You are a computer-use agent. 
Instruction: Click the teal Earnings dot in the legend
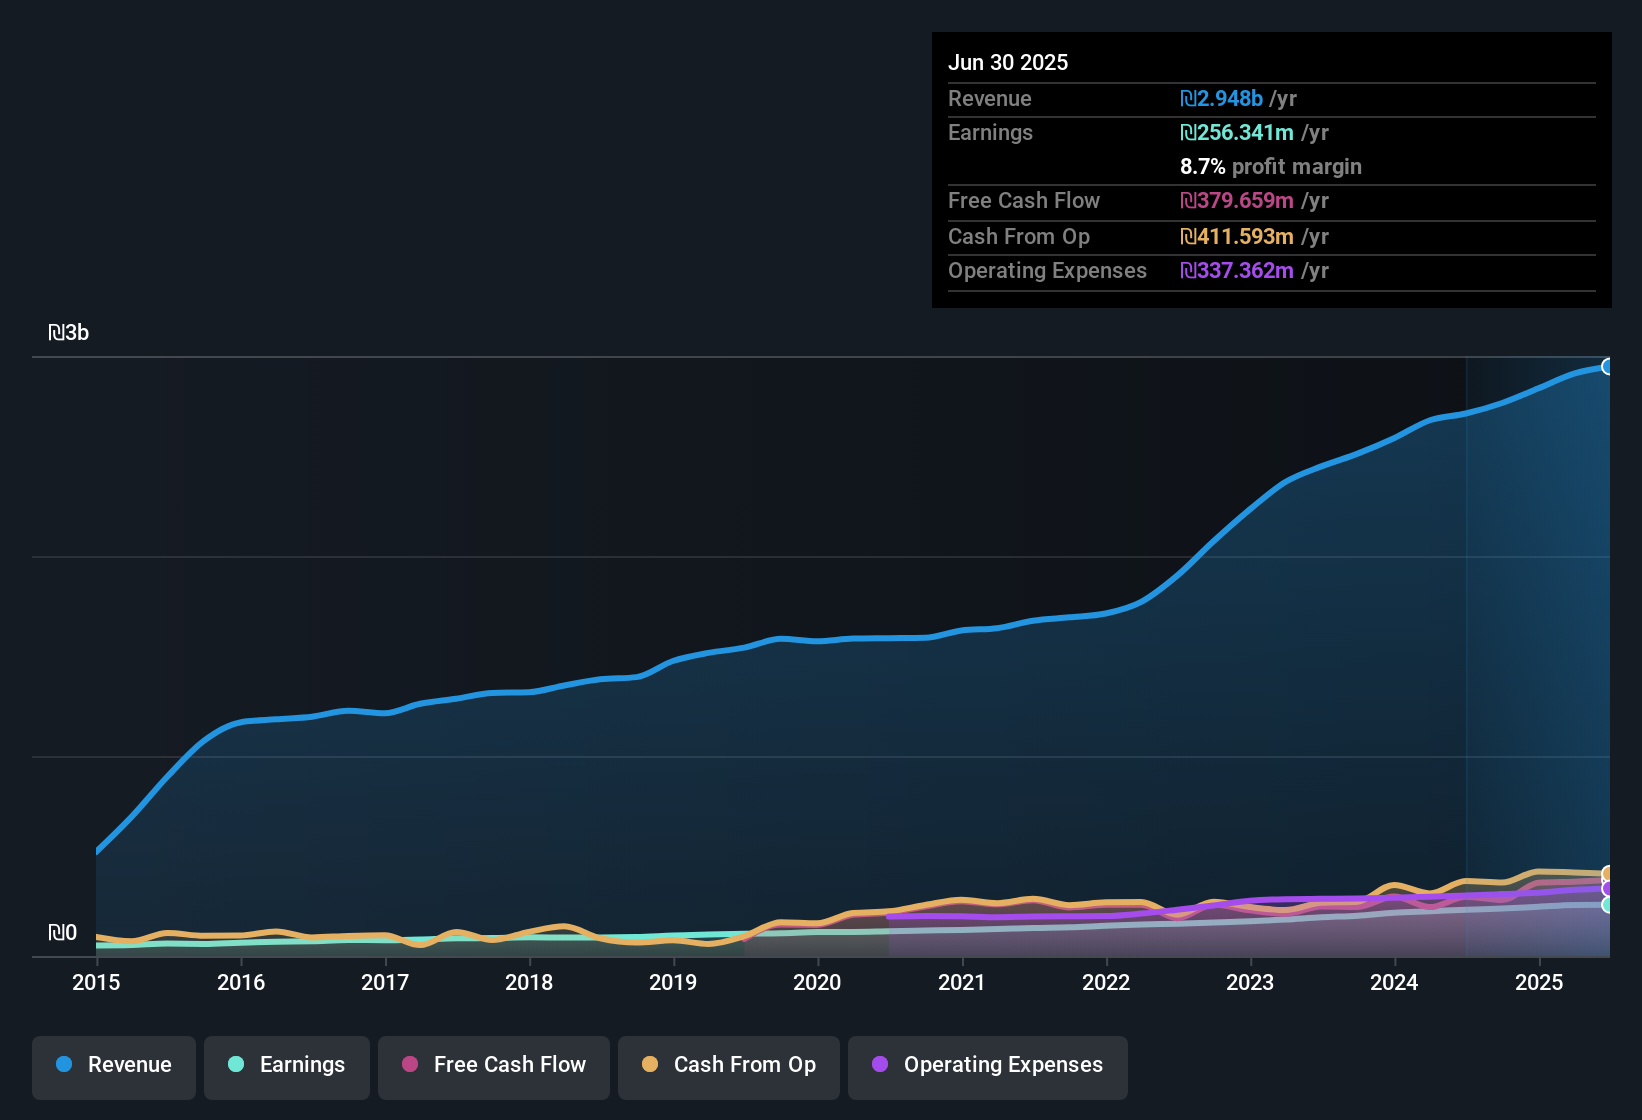[236, 1065]
